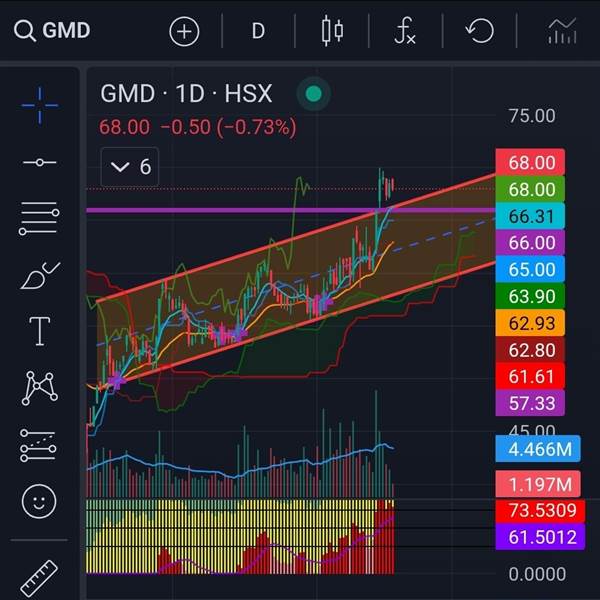Open the Fibonacci retracement lines tool
Image resolution: width=600 pixels, height=600 pixels.
pyautogui.click(x=39, y=218)
